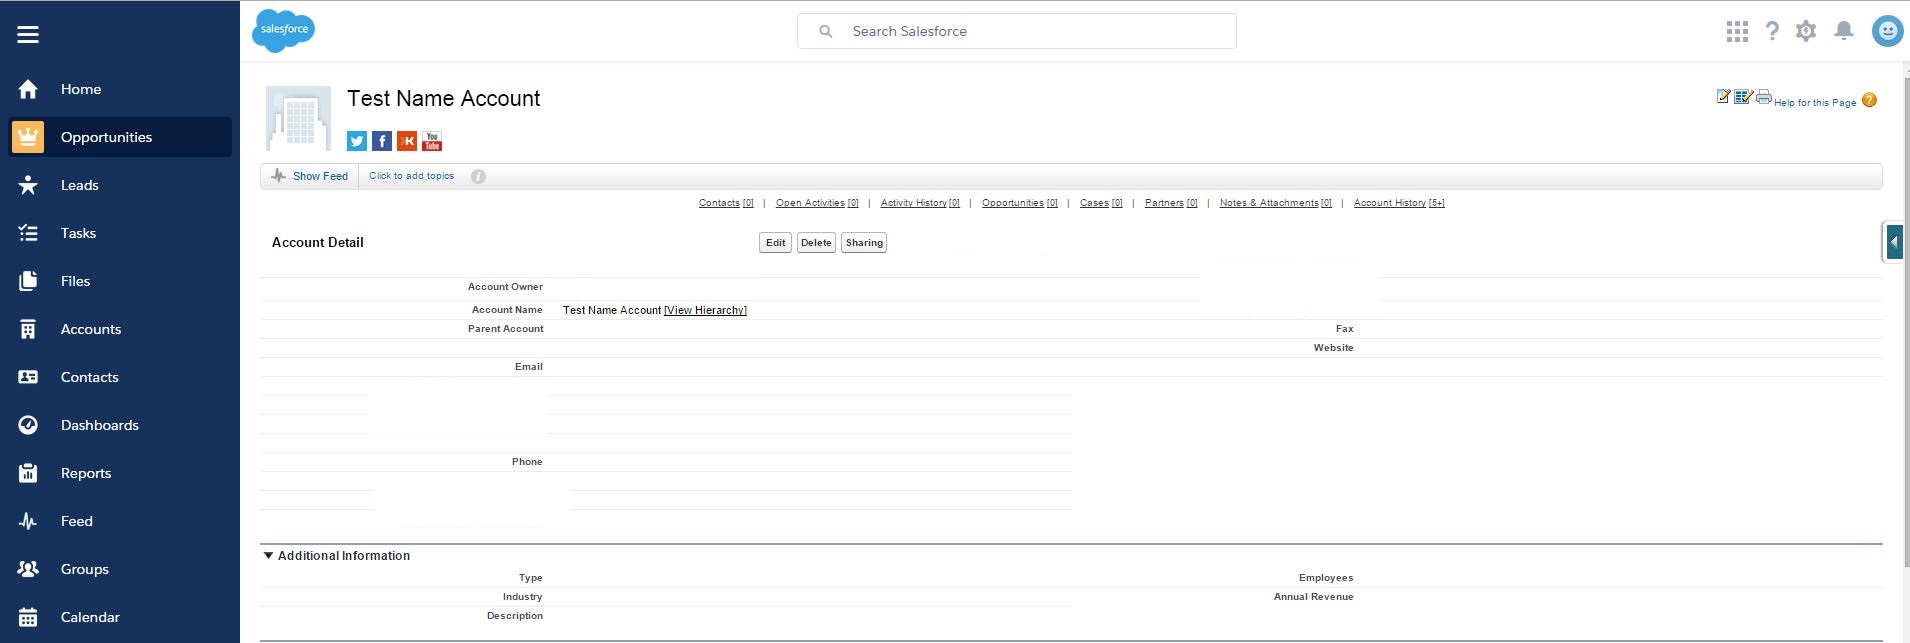Screen dimensions: 1910x643
Task: Jump to Cases [0] related list
Action: (1101, 203)
